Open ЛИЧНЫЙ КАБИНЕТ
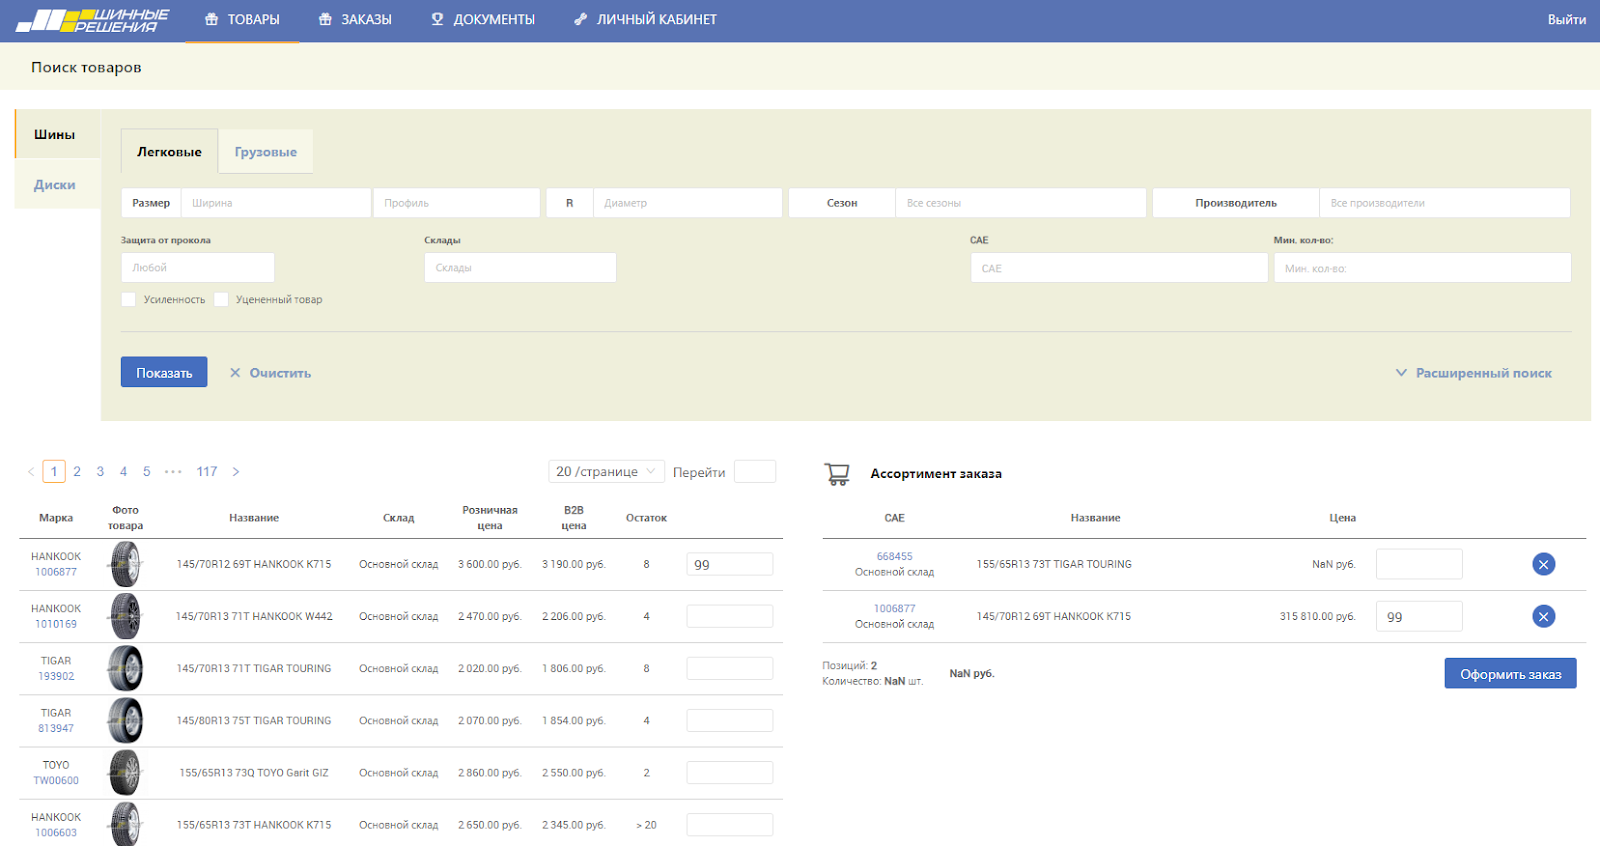 click(x=645, y=20)
